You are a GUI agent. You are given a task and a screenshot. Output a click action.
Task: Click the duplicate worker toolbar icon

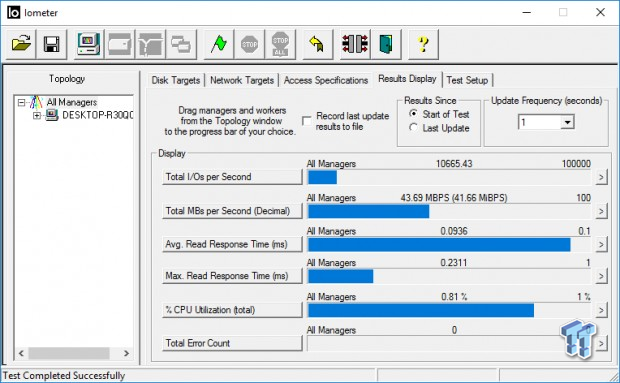pyautogui.click(x=181, y=44)
